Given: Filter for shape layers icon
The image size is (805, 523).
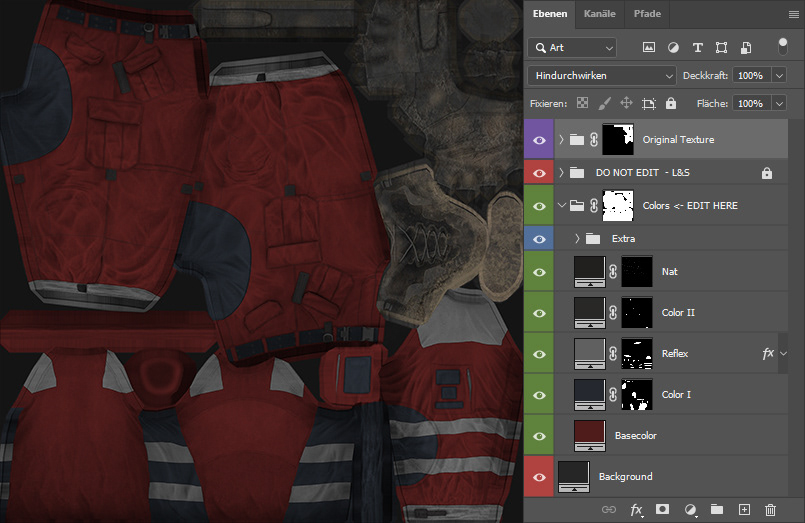Looking at the screenshot, I should pos(721,48).
